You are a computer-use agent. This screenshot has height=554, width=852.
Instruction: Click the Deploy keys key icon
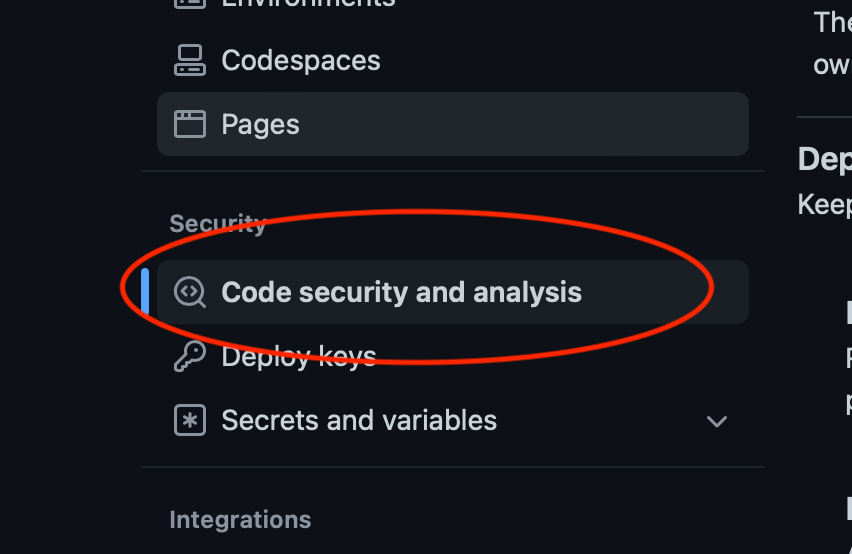pos(190,356)
